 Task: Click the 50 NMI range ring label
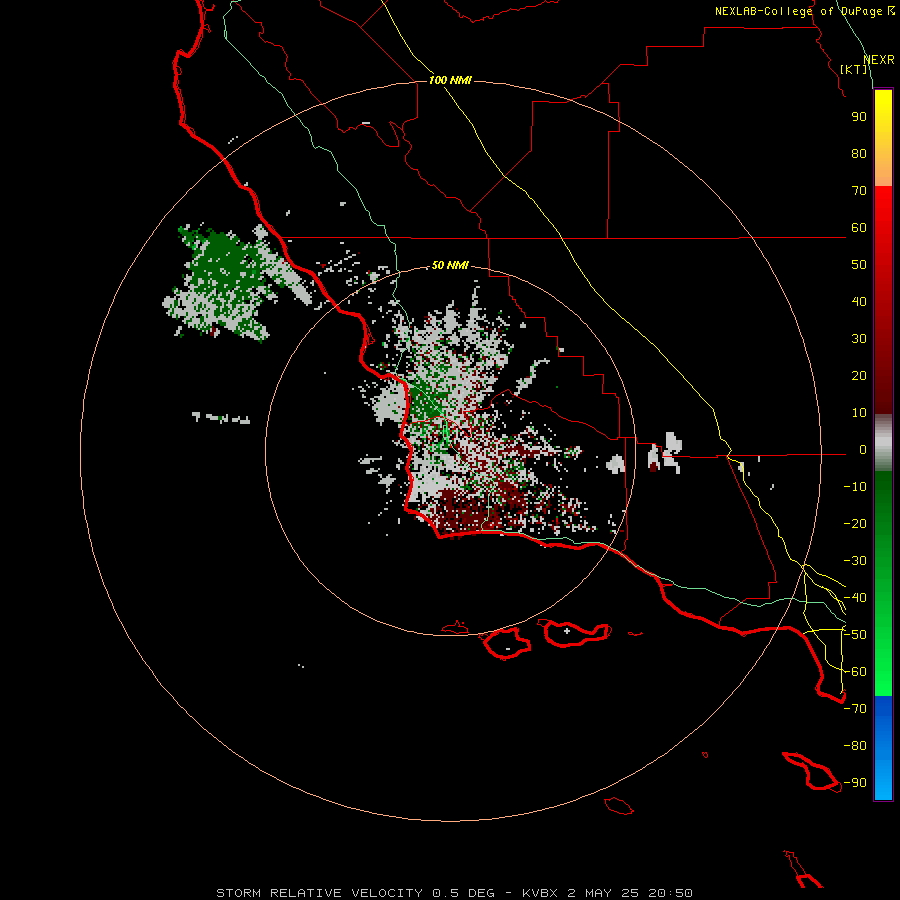pos(450,265)
